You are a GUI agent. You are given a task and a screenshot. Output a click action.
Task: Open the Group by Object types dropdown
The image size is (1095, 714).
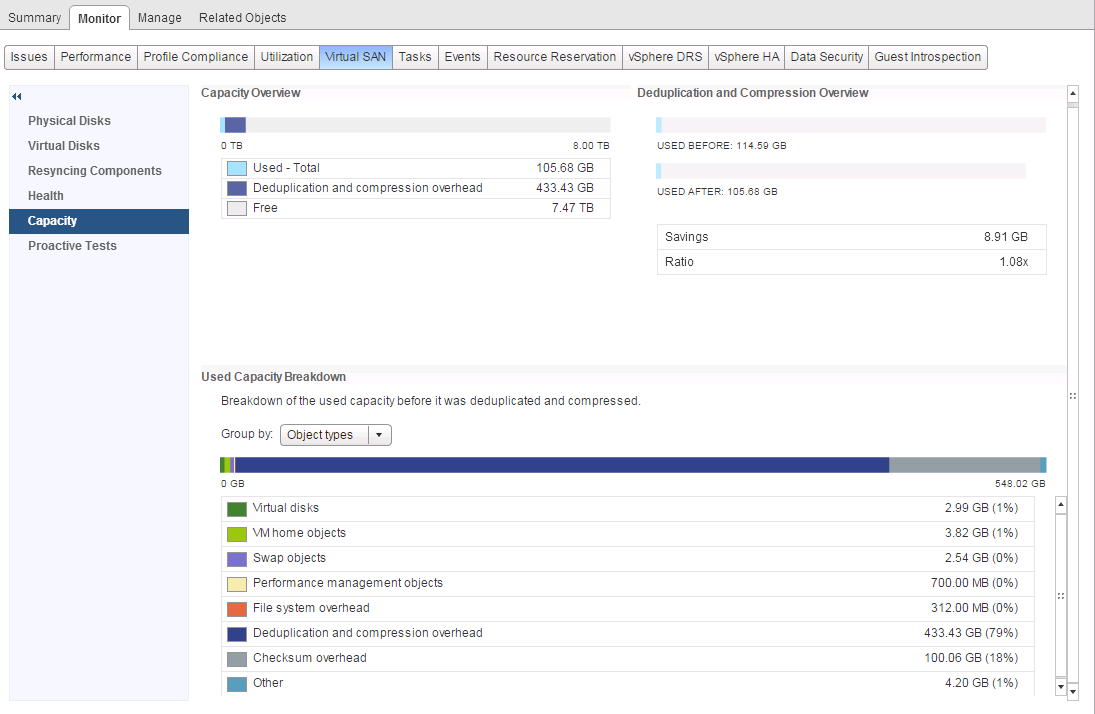point(335,435)
